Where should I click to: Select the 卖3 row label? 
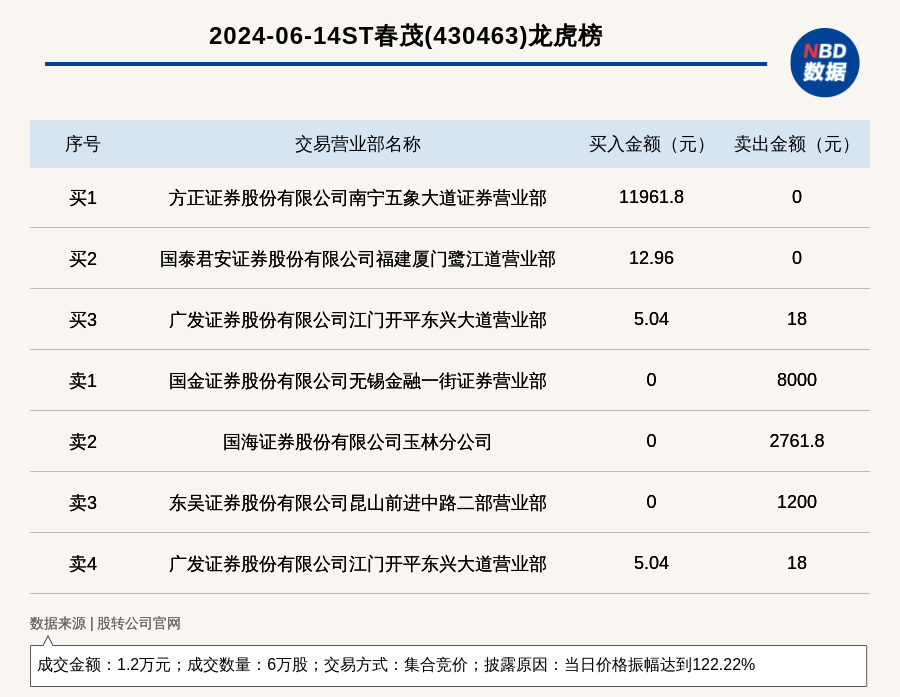[x=83, y=503]
